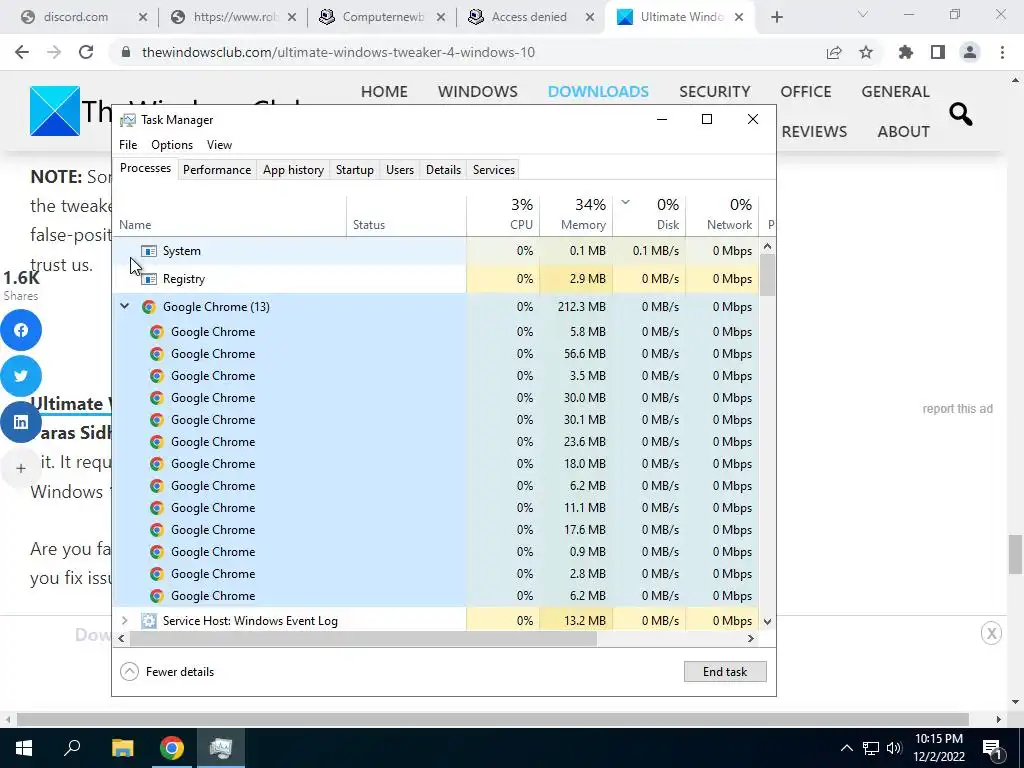Screen dimensions: 1024x768
Task: Open the File menu in Task Manager
Action: 128,145
